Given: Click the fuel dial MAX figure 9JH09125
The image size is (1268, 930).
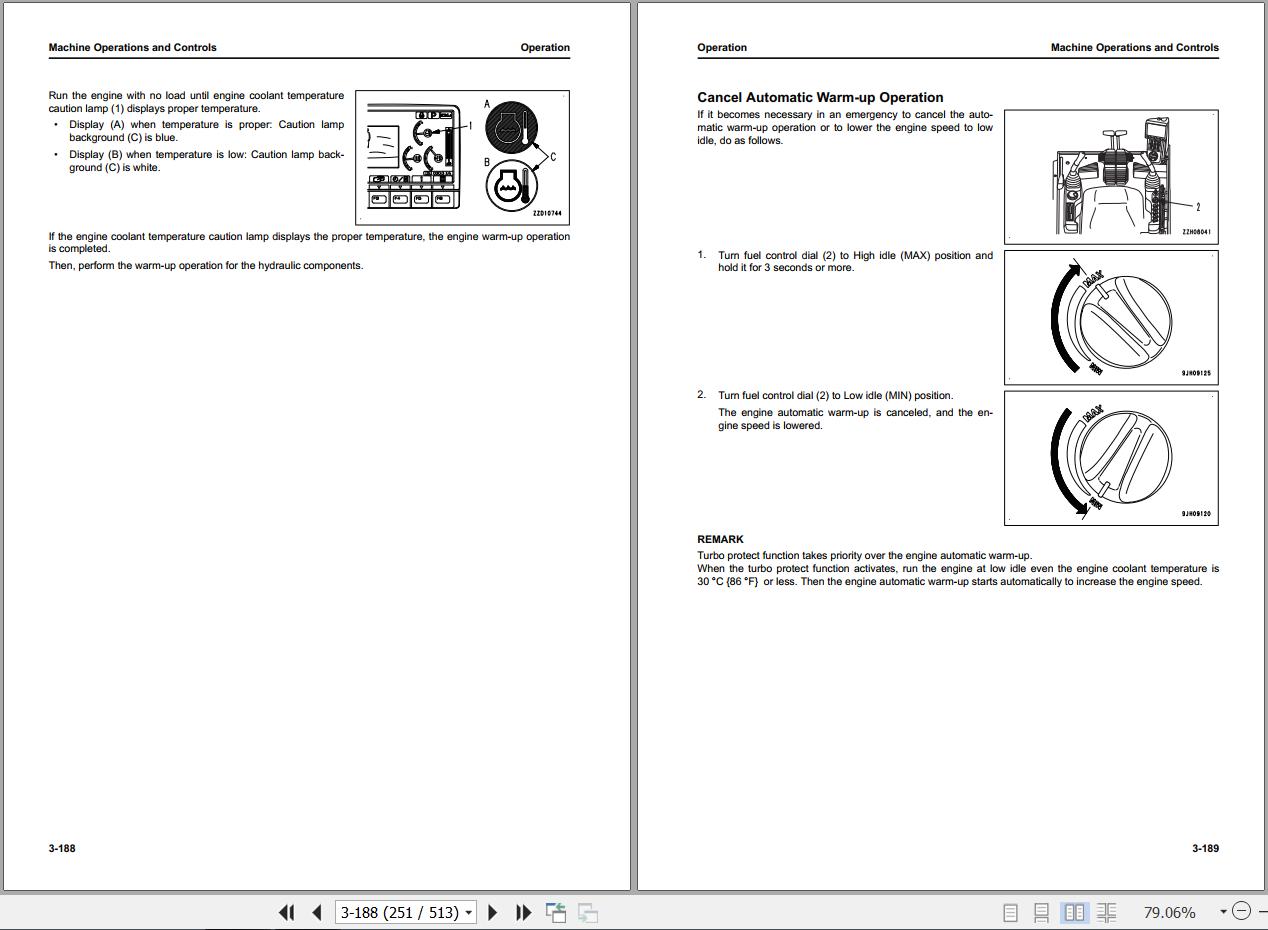Looking at the screenshot, I should (1111, 317).
